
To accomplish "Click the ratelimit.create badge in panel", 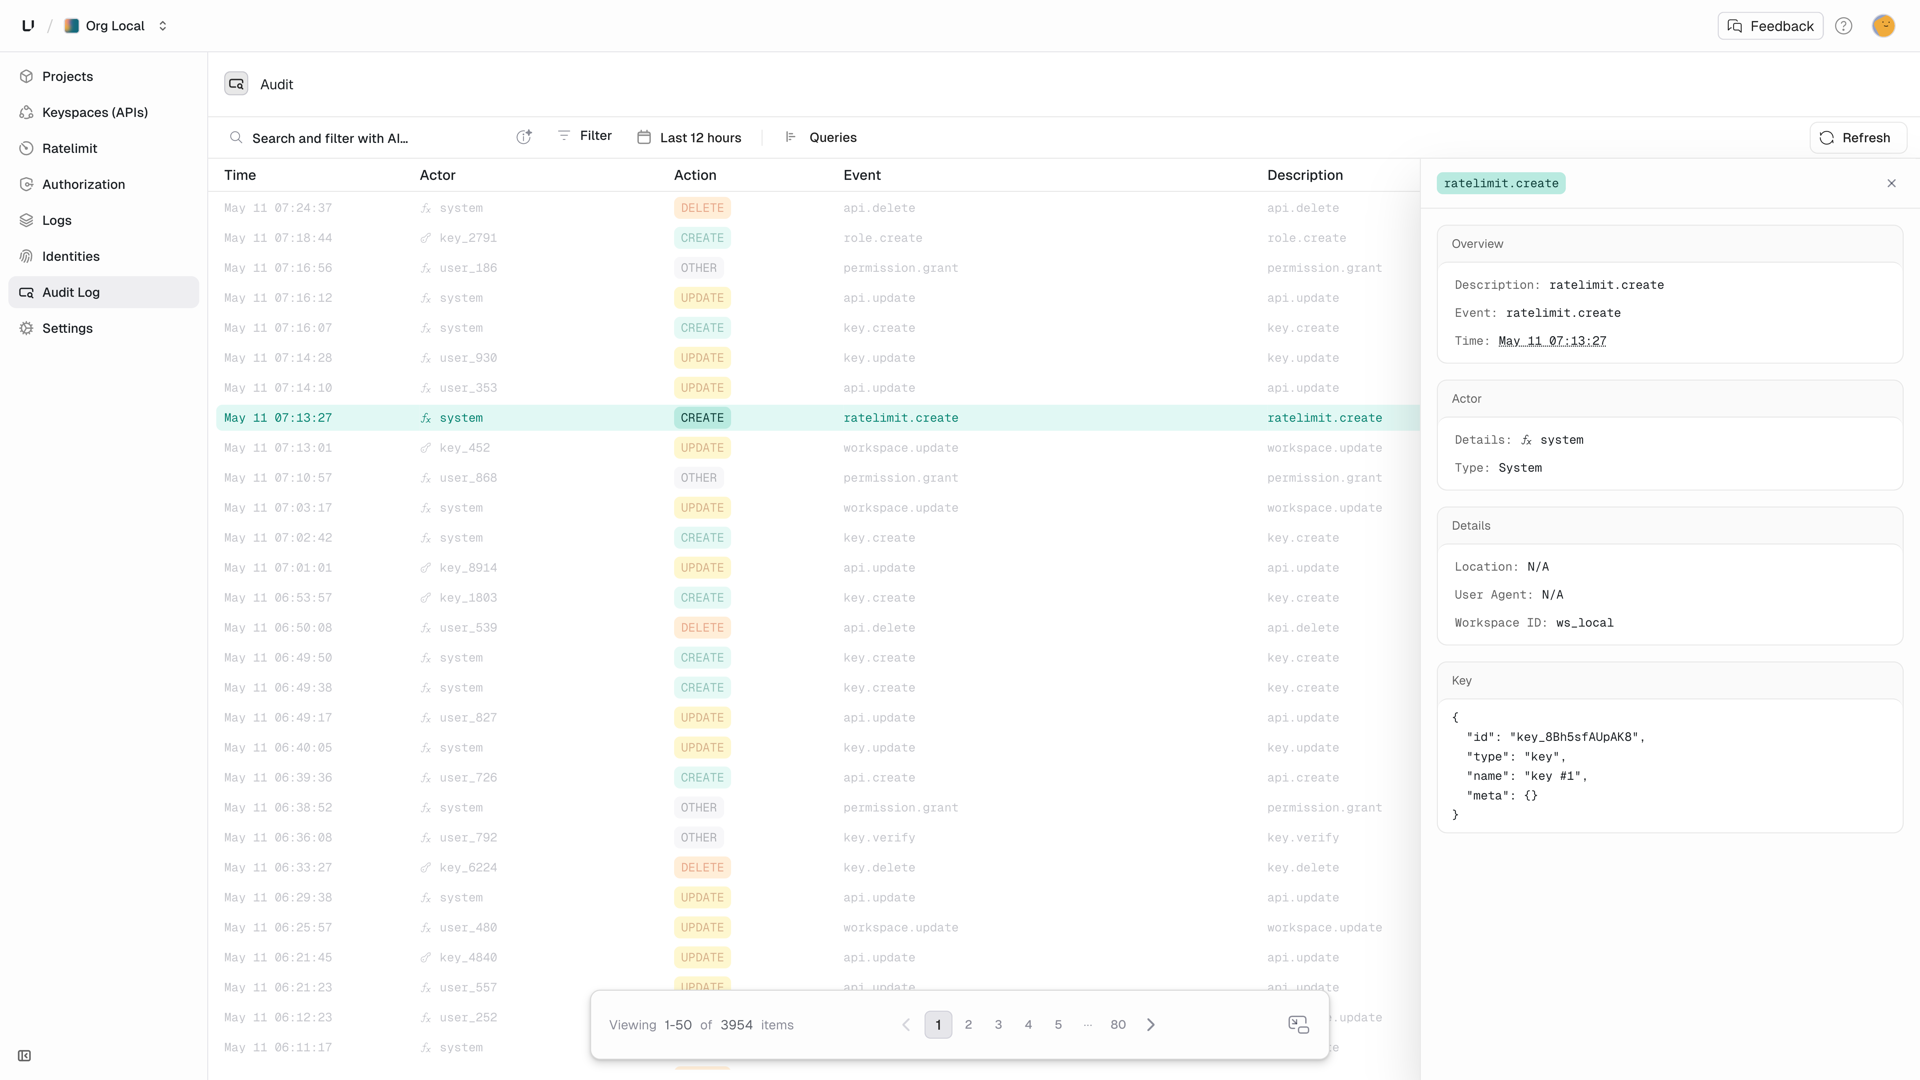I will pos(1501,183).
